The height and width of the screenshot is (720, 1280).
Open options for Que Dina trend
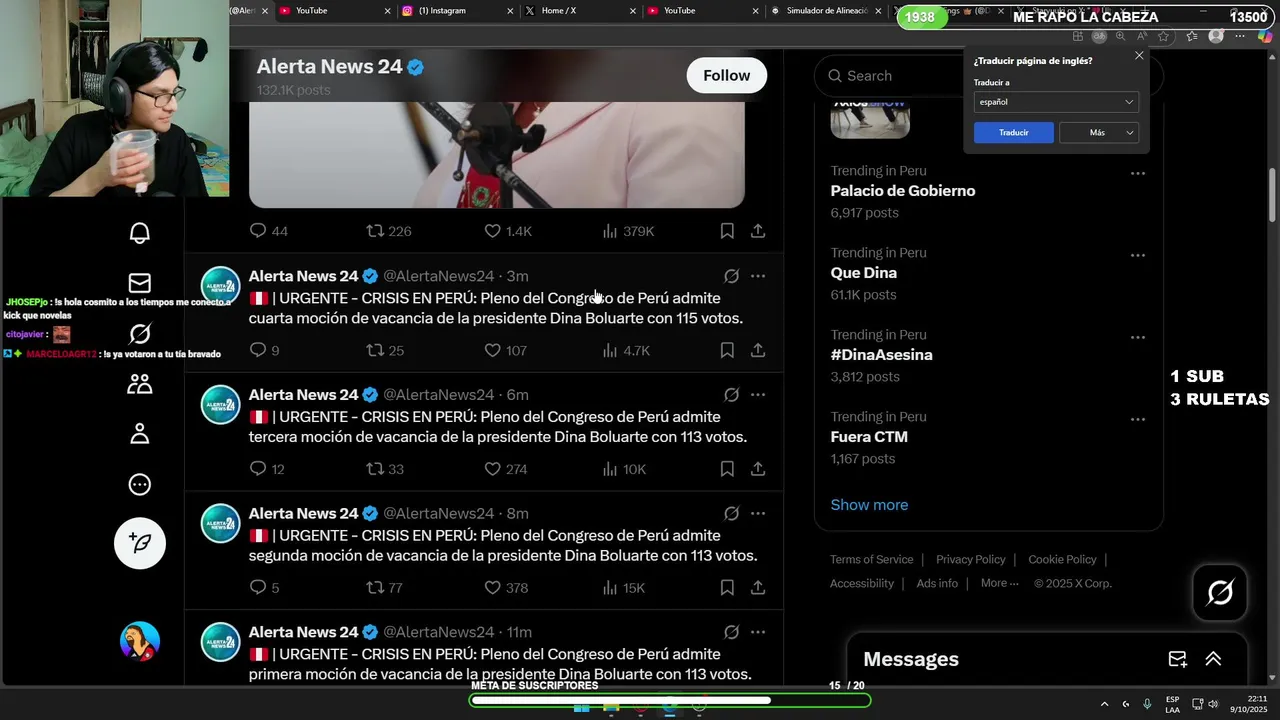(x=1137, y=255)
